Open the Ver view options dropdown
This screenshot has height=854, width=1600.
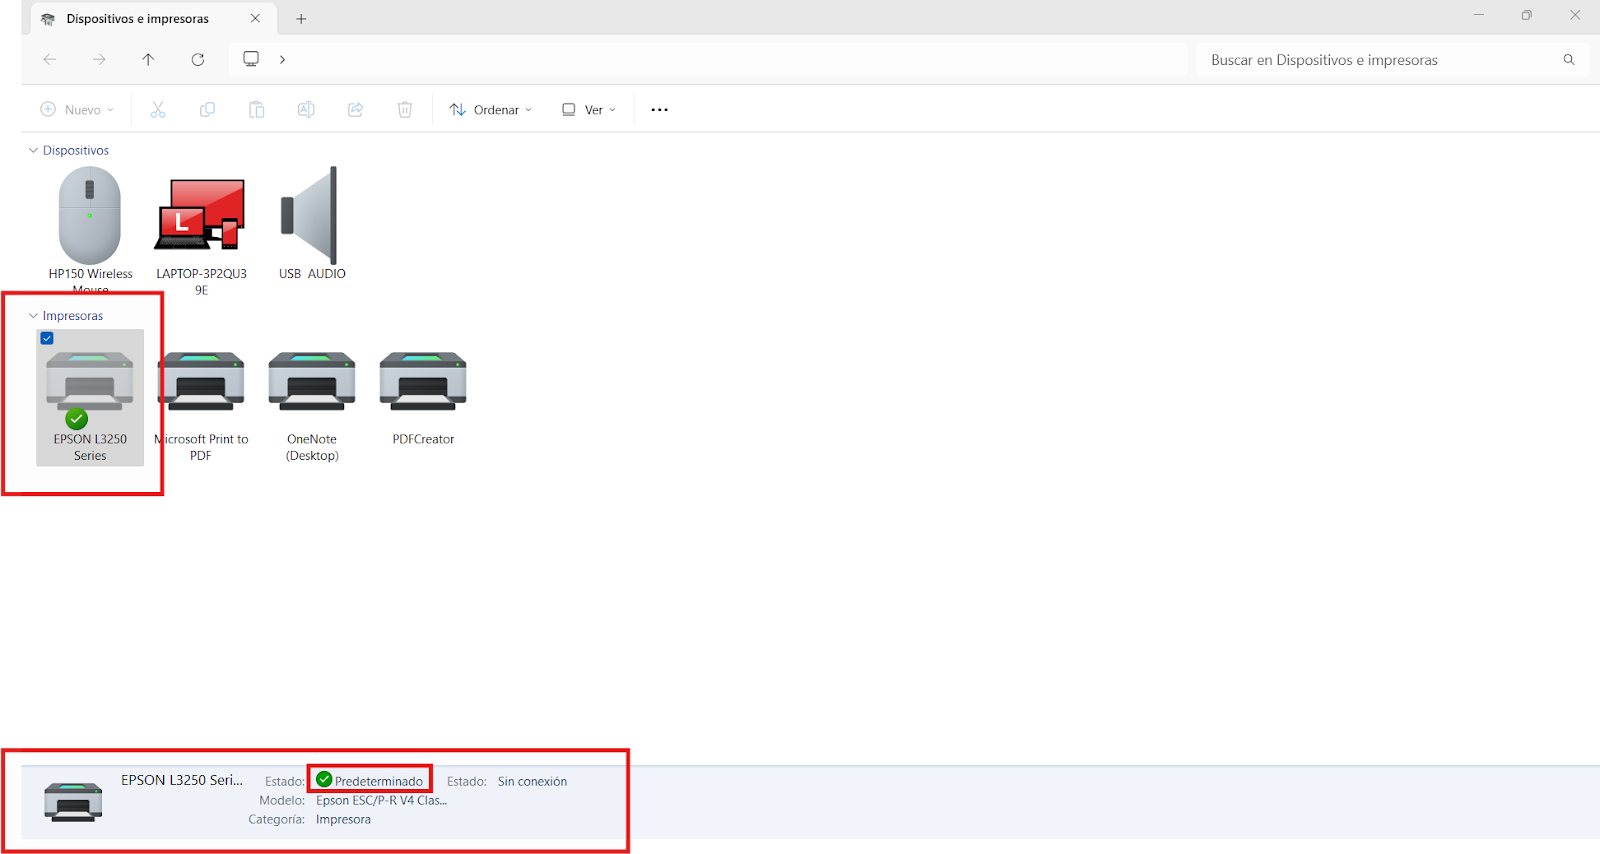589,110
